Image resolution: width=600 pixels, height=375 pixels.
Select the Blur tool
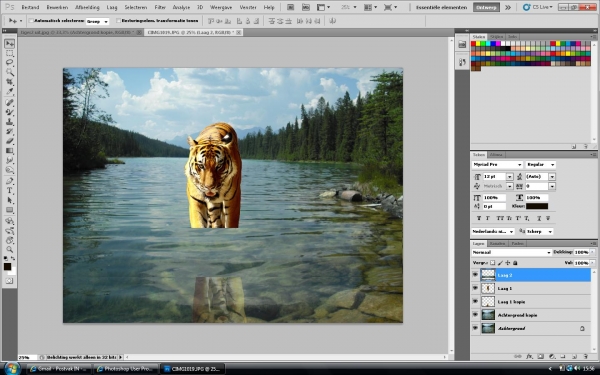[x=10, y=160]
